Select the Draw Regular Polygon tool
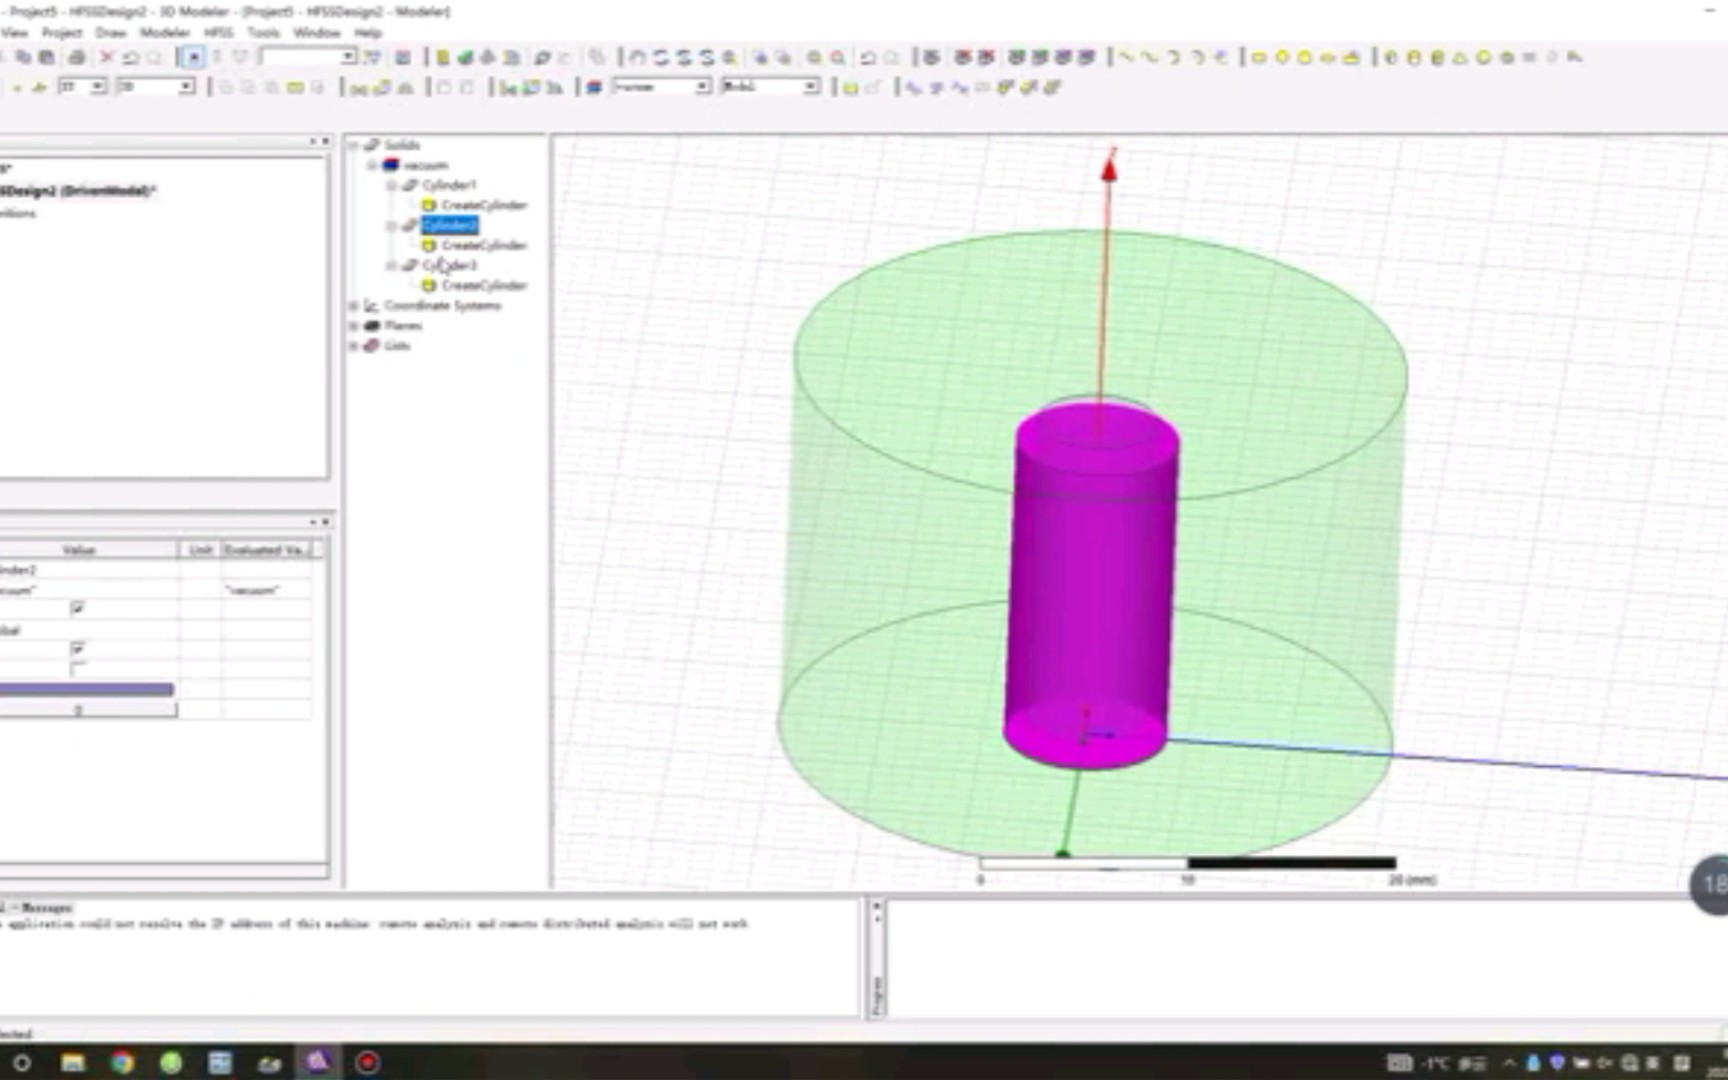This screenshot has height=1080, width=1728. point(1305,58)
